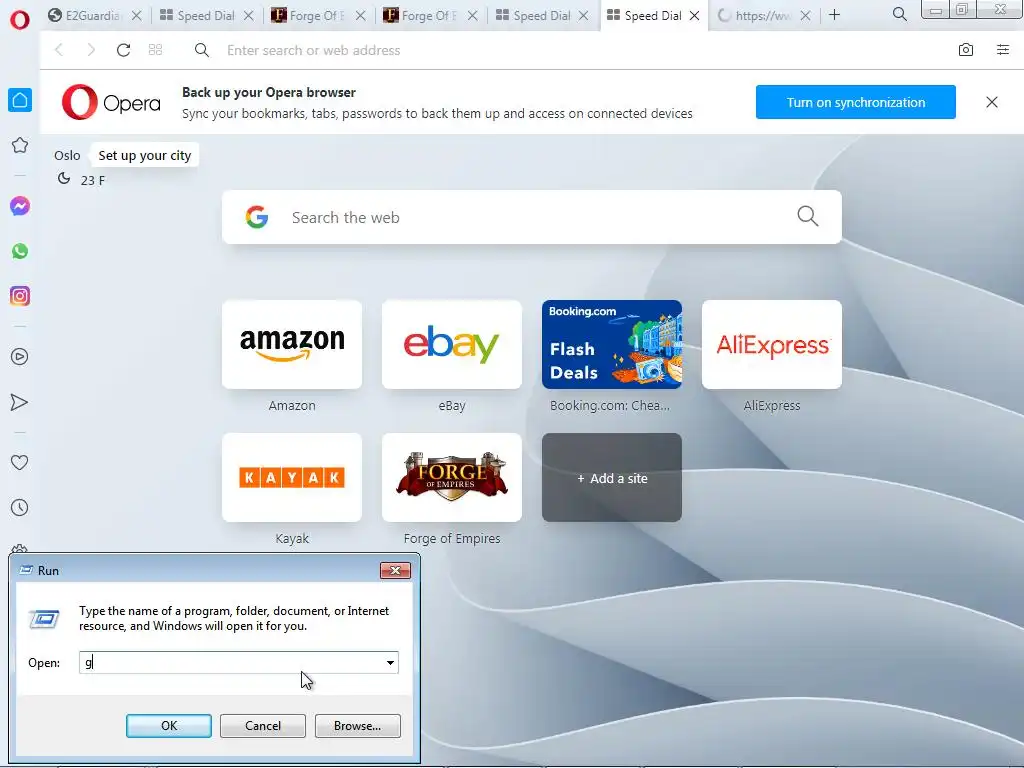Click the Google G logo
Image resolution: width=1024 pixels, height=768 pixels.
point(257,217)
